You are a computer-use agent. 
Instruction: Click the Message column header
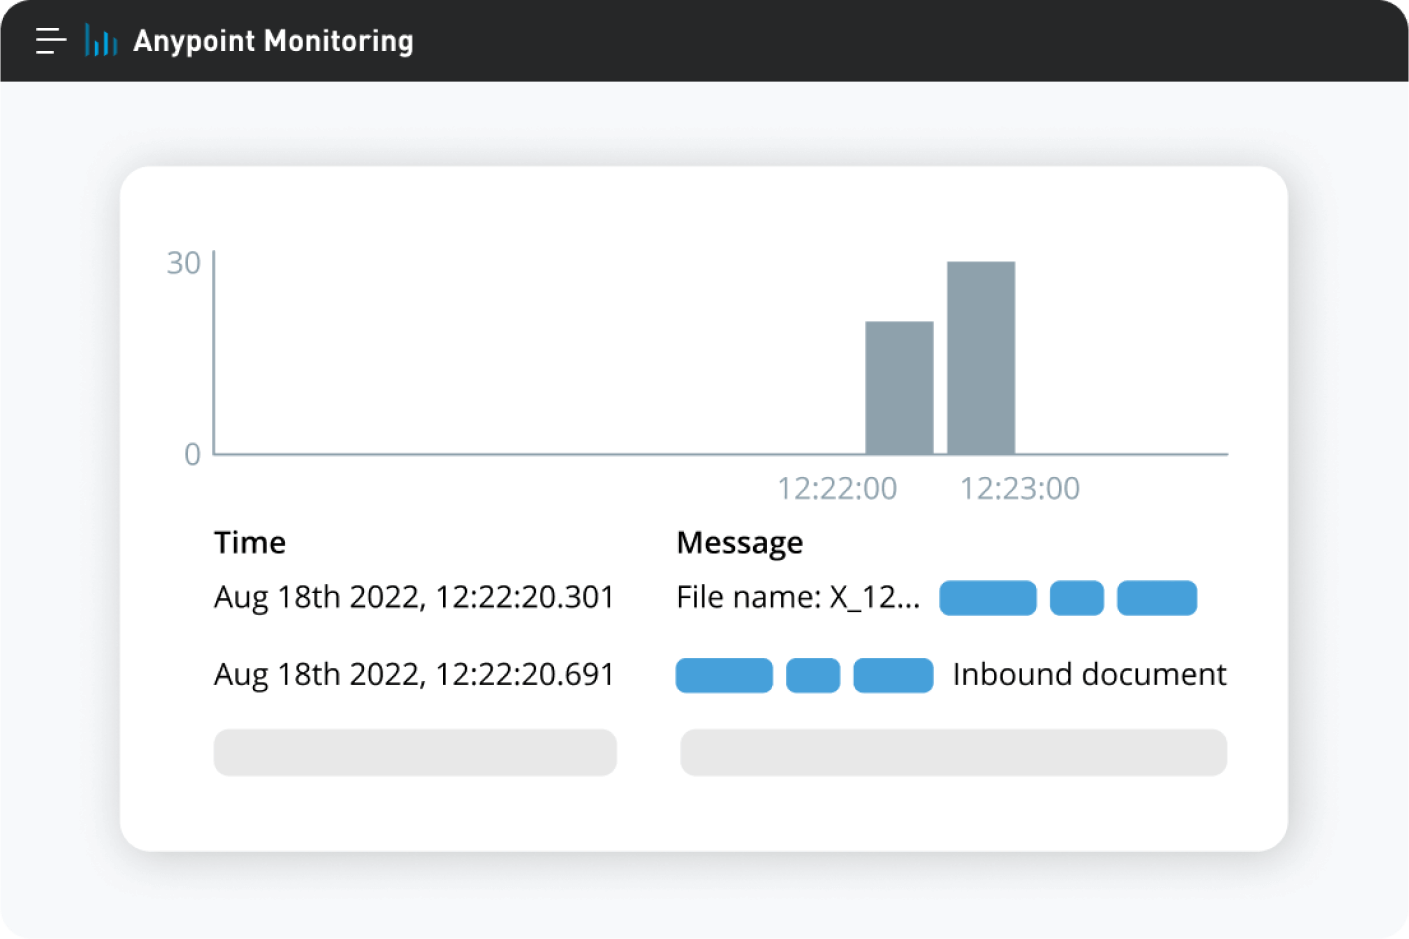tap(740, 542)
